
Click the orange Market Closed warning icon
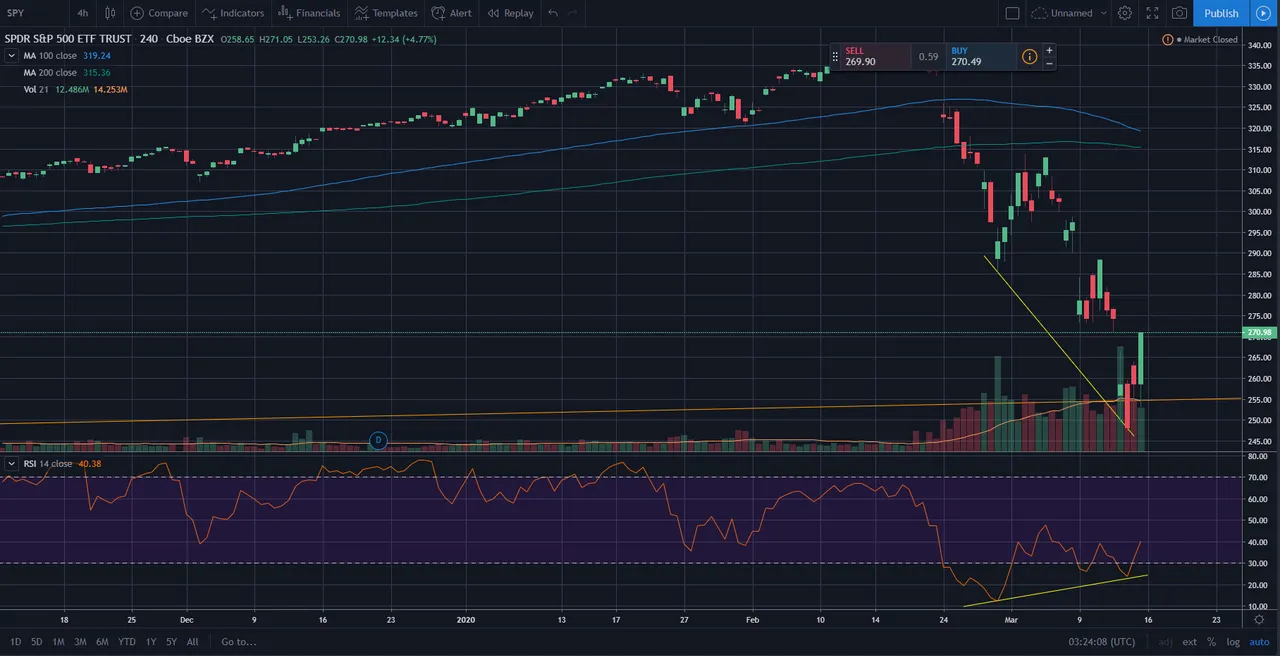coord(1168,39)
